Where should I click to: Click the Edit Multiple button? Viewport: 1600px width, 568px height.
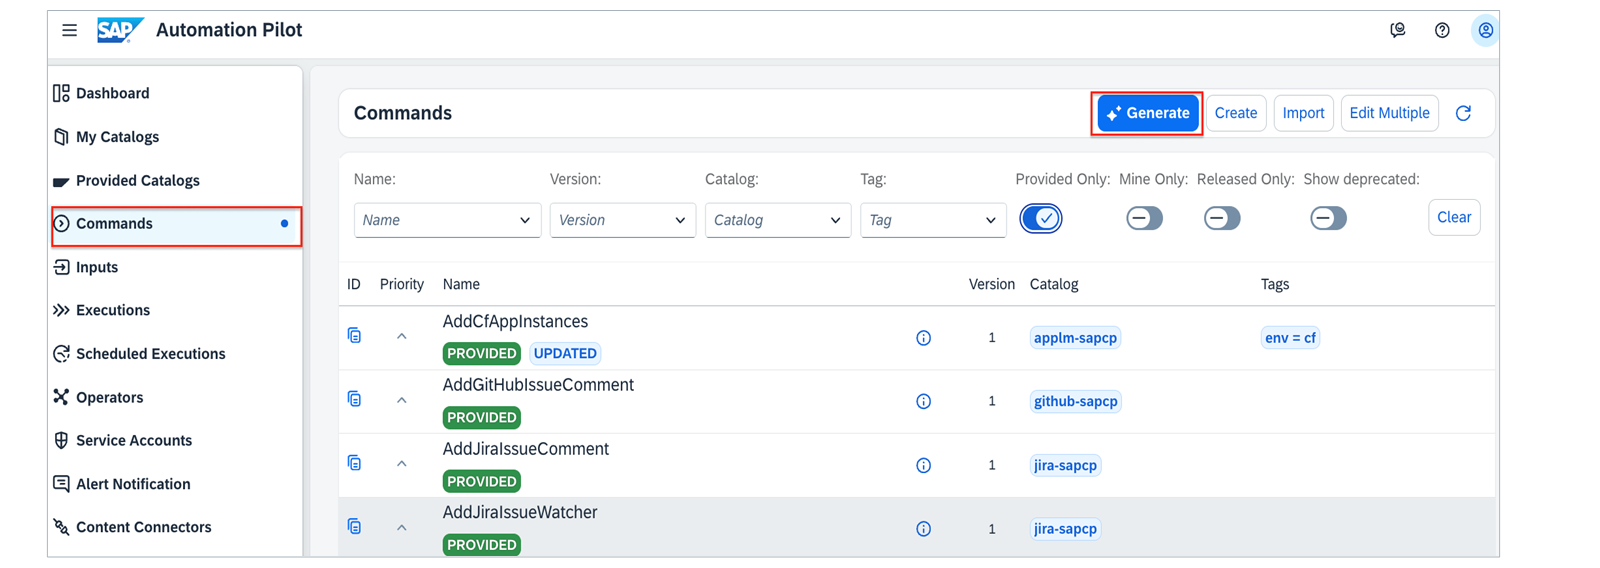[1389, 113]
